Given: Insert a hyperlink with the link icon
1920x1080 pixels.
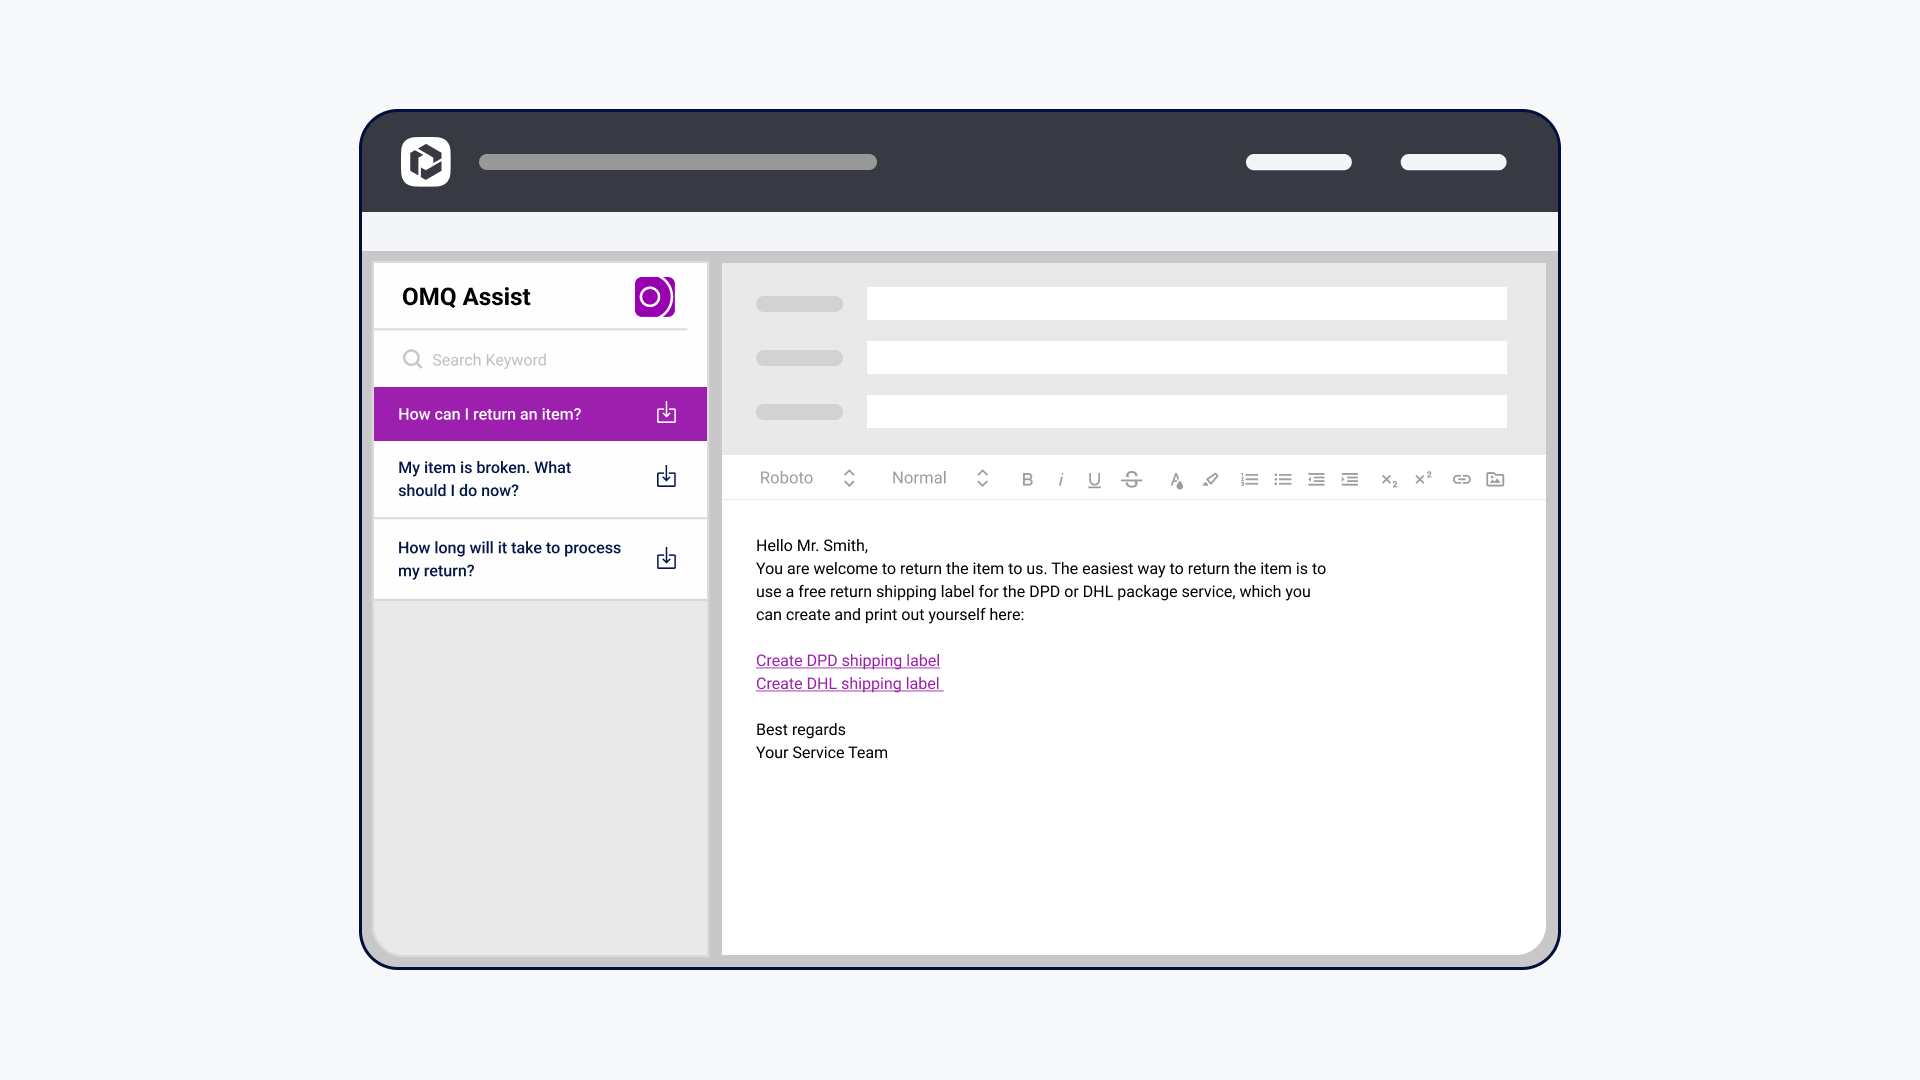Looking at the screenshot, I should 1462,479.
